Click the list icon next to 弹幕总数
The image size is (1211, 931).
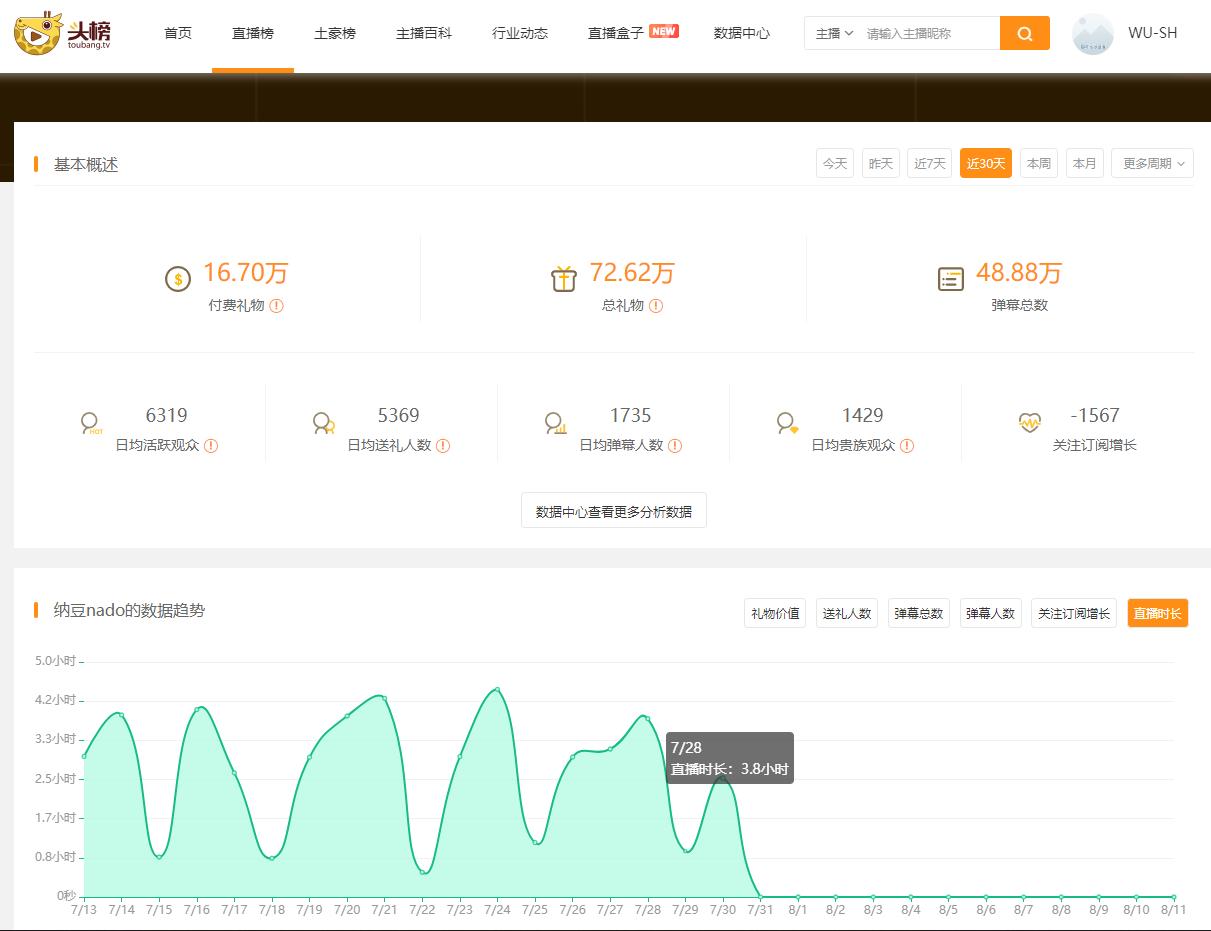point(950,280)
